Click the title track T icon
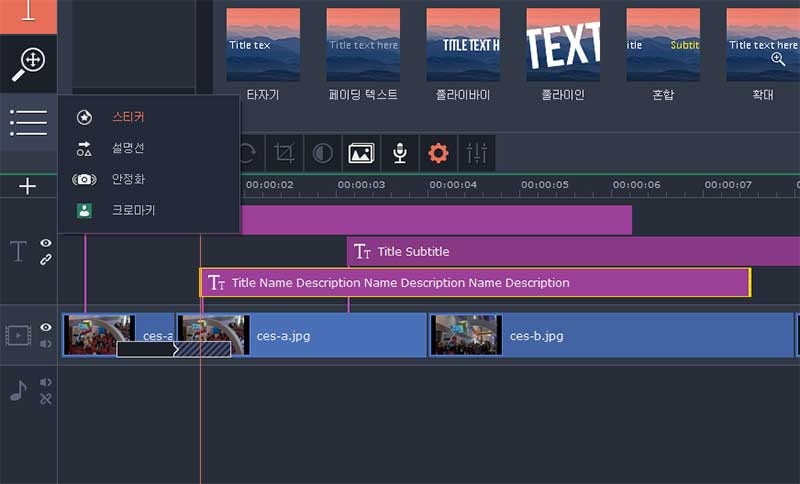 point(18,251)
